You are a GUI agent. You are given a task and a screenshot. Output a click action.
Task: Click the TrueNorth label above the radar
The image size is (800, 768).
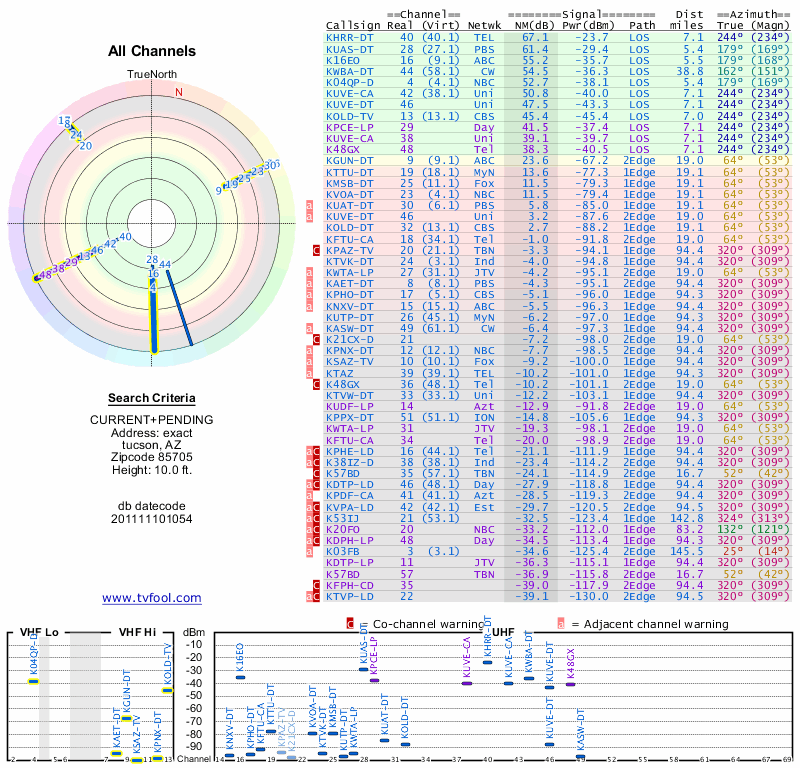(x=152, y=75)
